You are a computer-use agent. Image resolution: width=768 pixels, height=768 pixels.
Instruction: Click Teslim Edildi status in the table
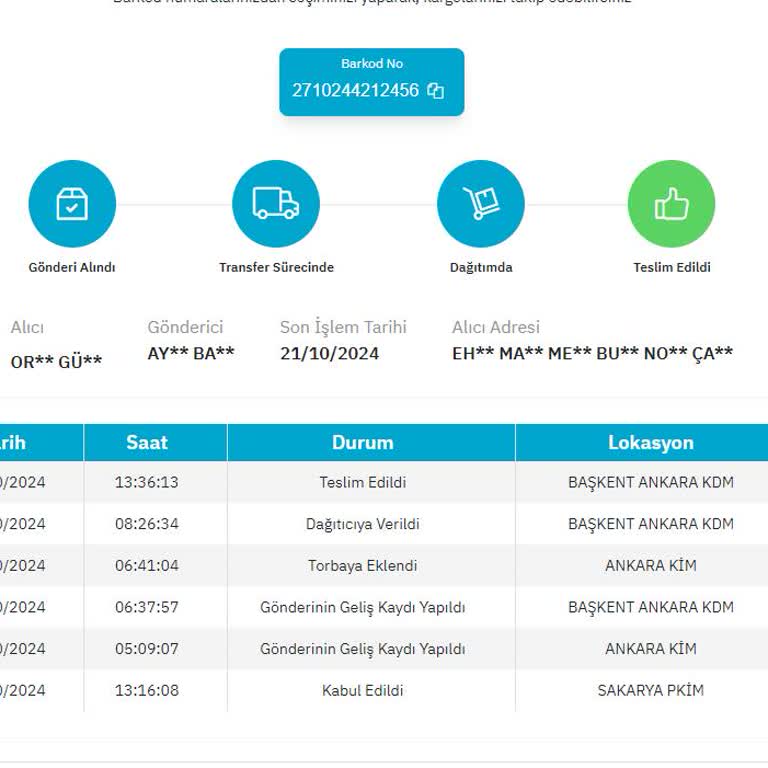pos(363,482)
